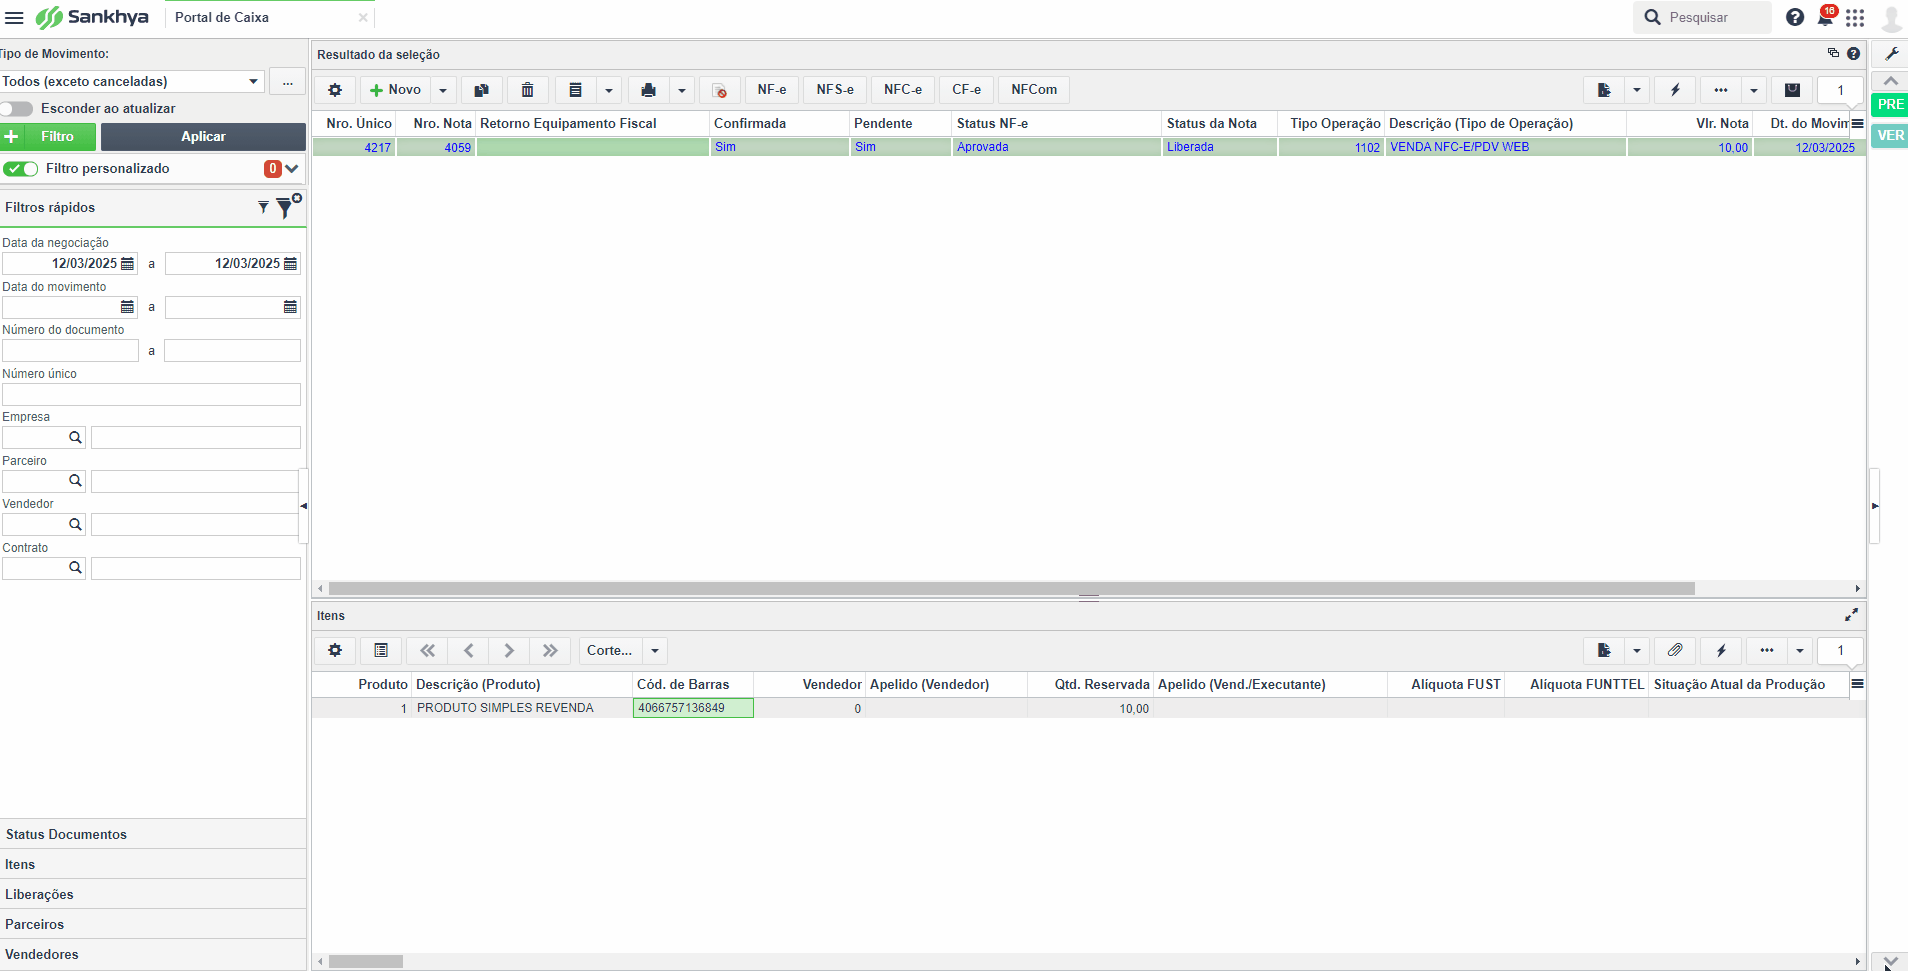Click the PRE side button
The image size is (1908, 971).
click(x=1890, y=104)
